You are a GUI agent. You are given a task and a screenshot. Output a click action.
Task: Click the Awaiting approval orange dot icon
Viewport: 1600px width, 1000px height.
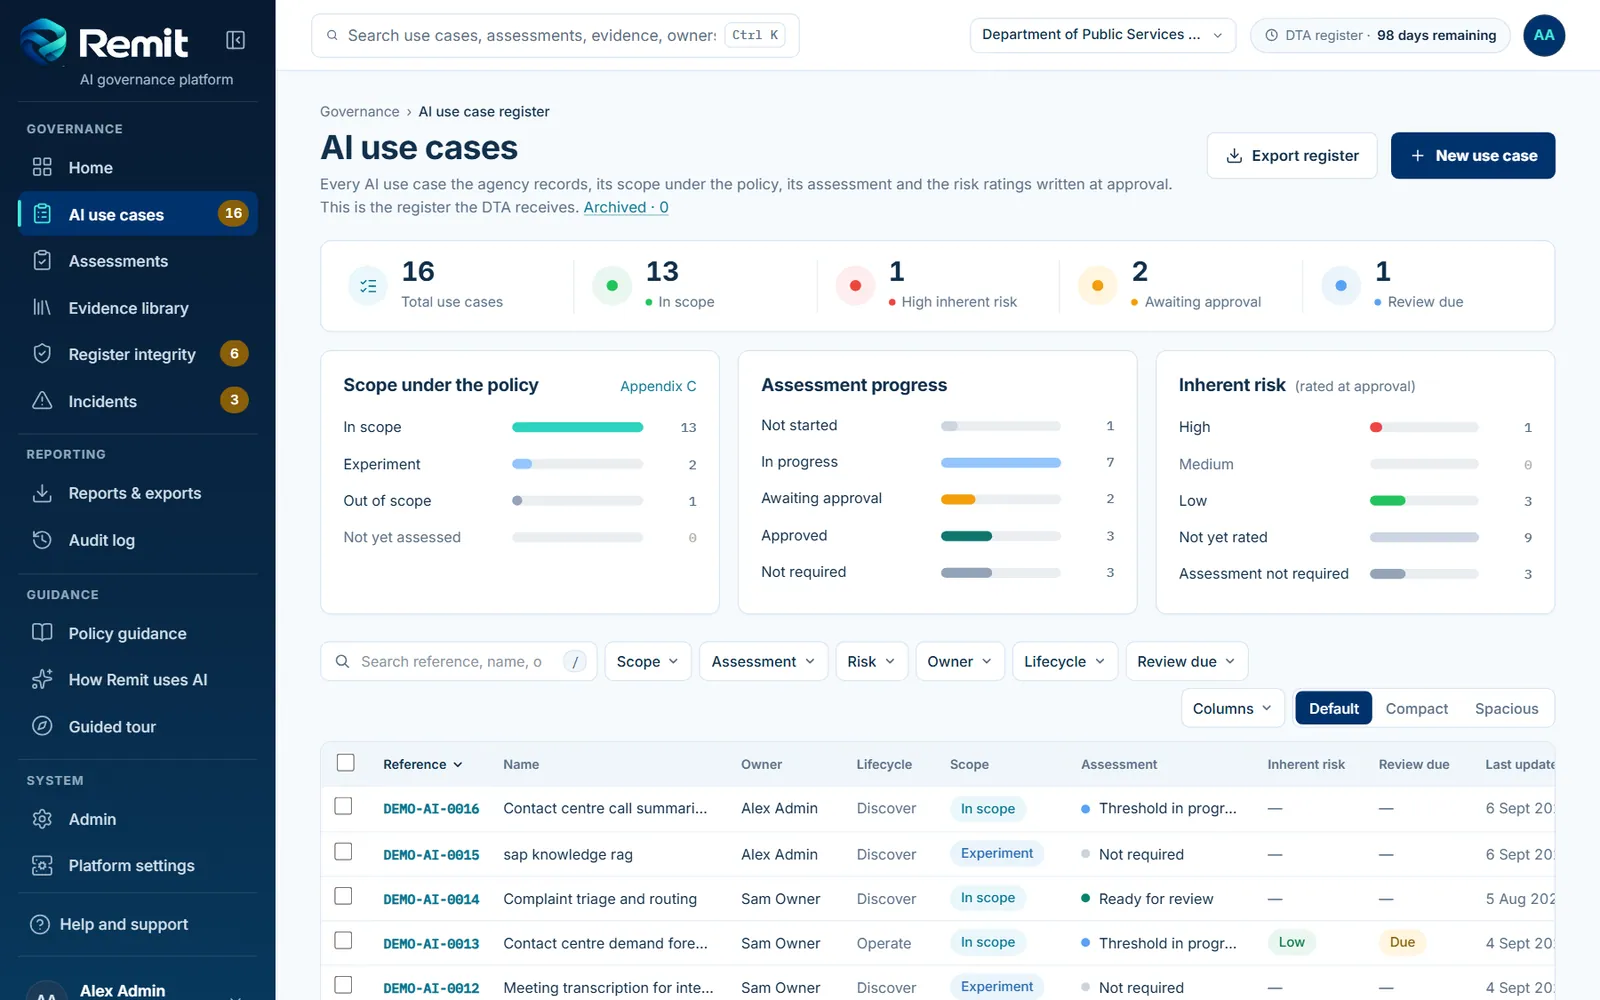coord(1098,286)
